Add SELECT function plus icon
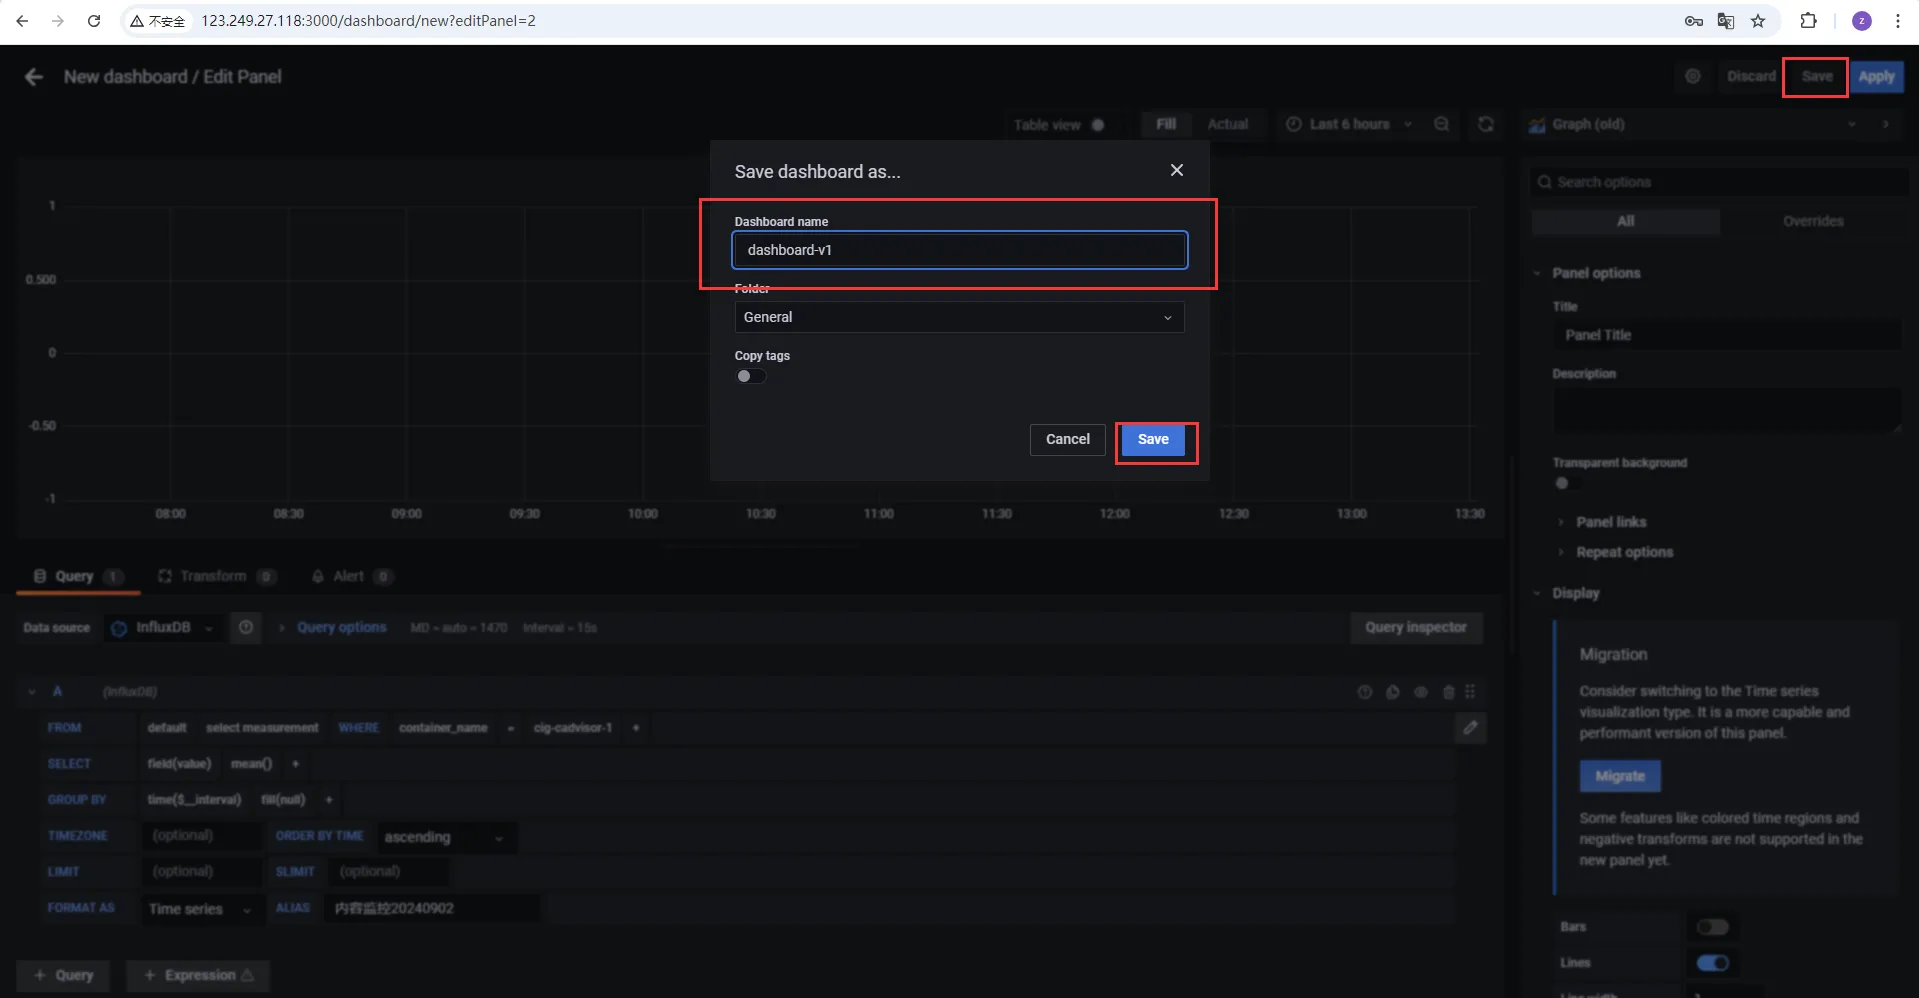Image resolution: width=1919 pixels, height=998 pixels. coord(295,764)
